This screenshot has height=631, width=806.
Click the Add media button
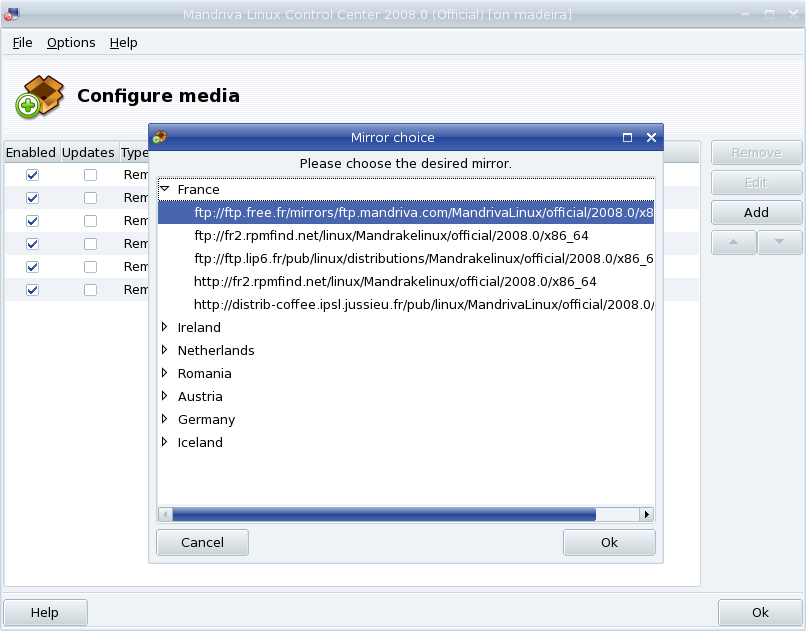[757, 212]
